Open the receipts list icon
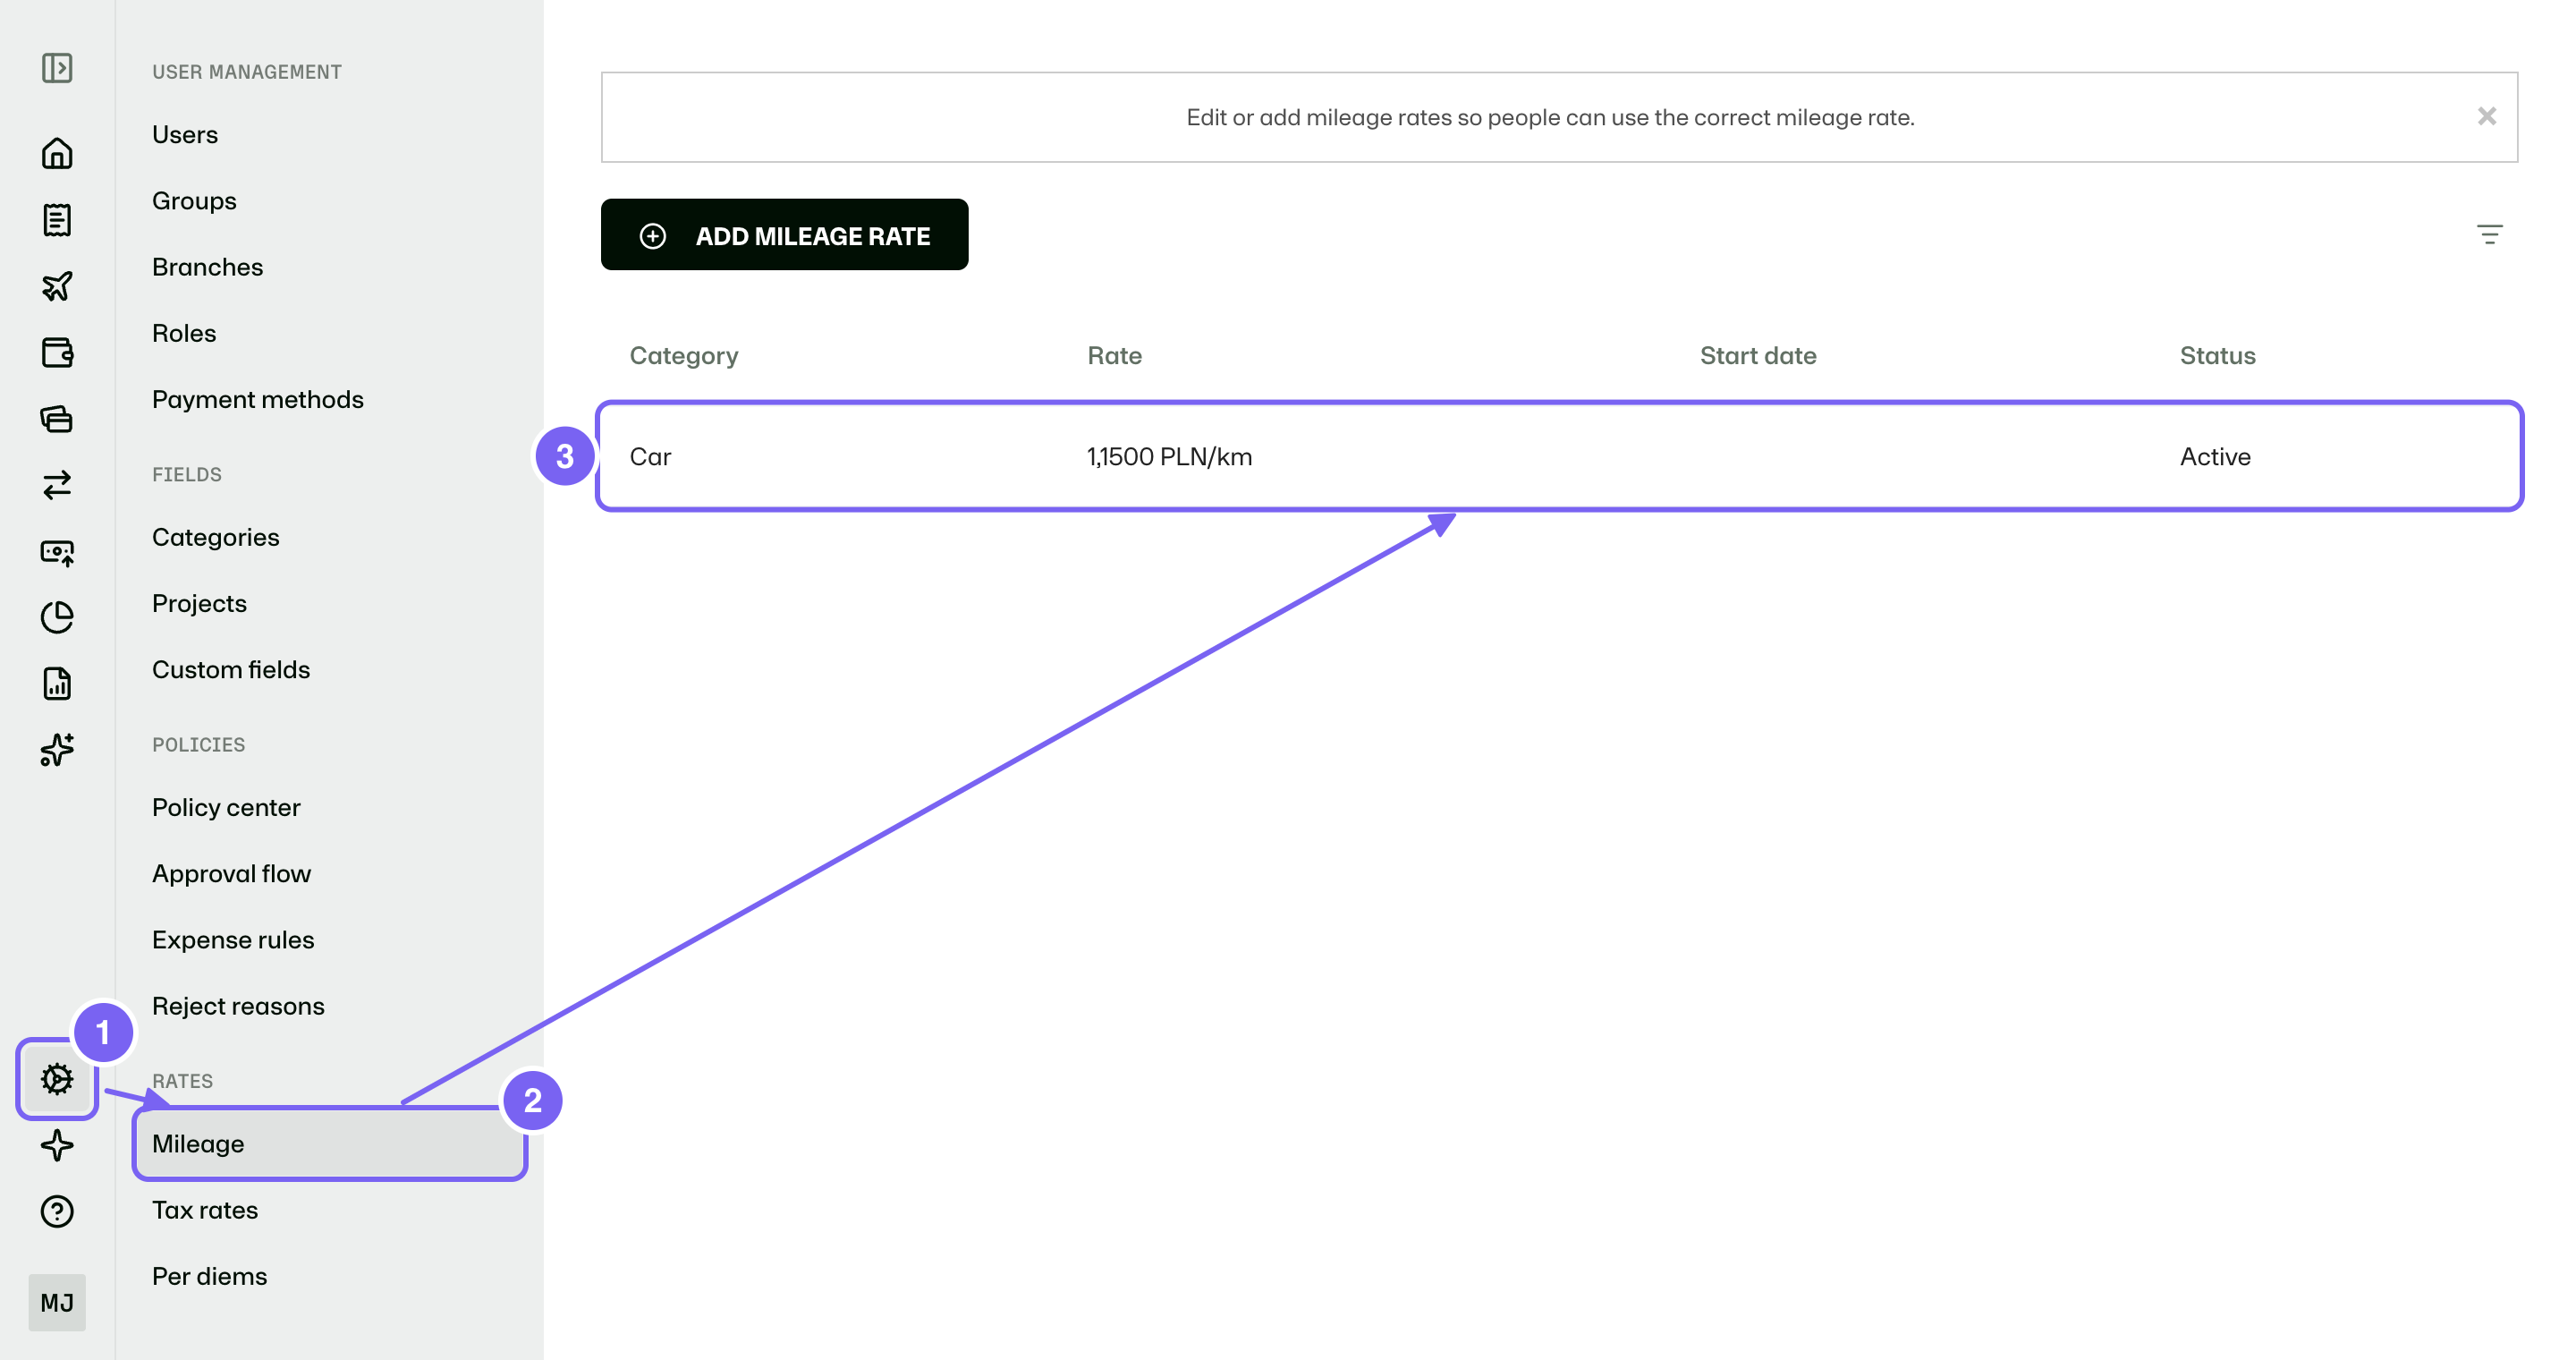The width and height of the screenshot is (2576, 1360). (57, 220)
